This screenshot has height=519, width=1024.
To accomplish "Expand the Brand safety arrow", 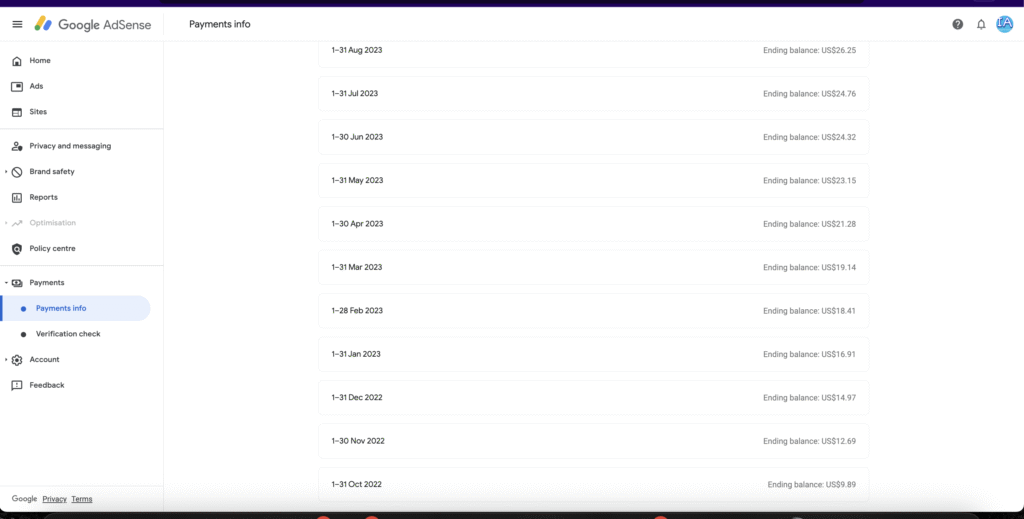I will point(6,172).
